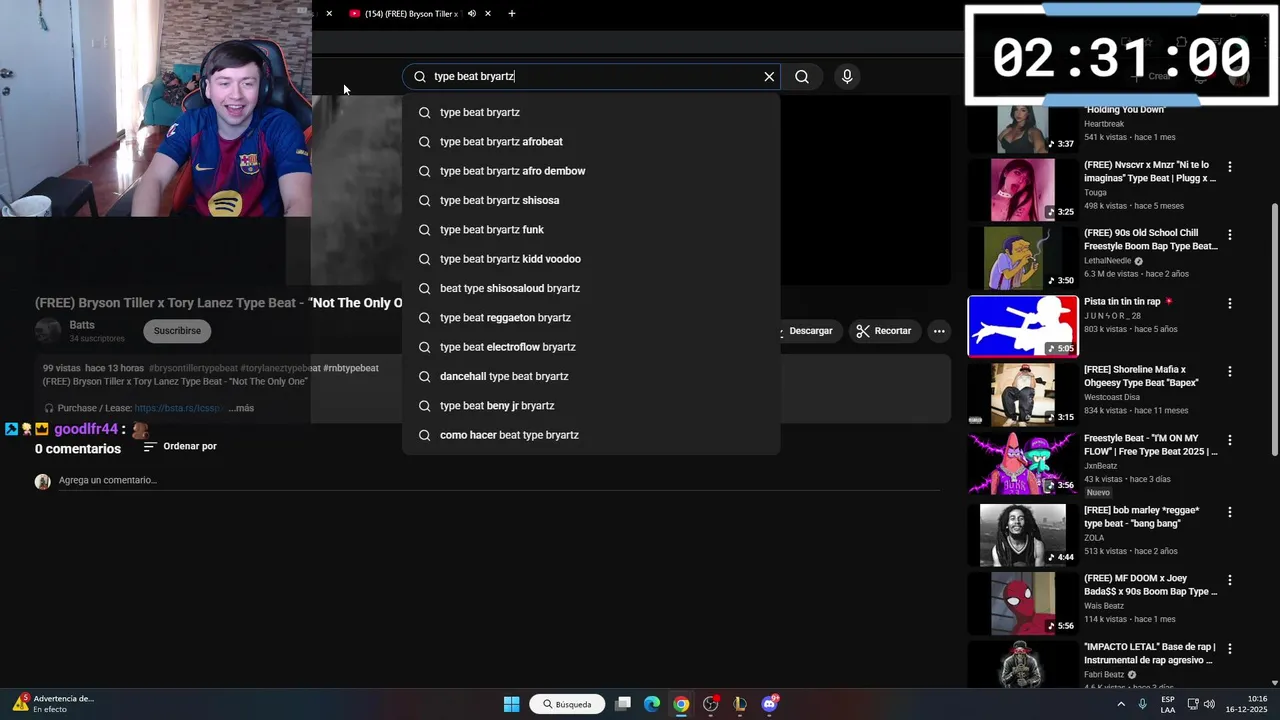1280x720 pixels.
Task: Click the taskbar Búsqueda search box
Action: coord(567,704)
